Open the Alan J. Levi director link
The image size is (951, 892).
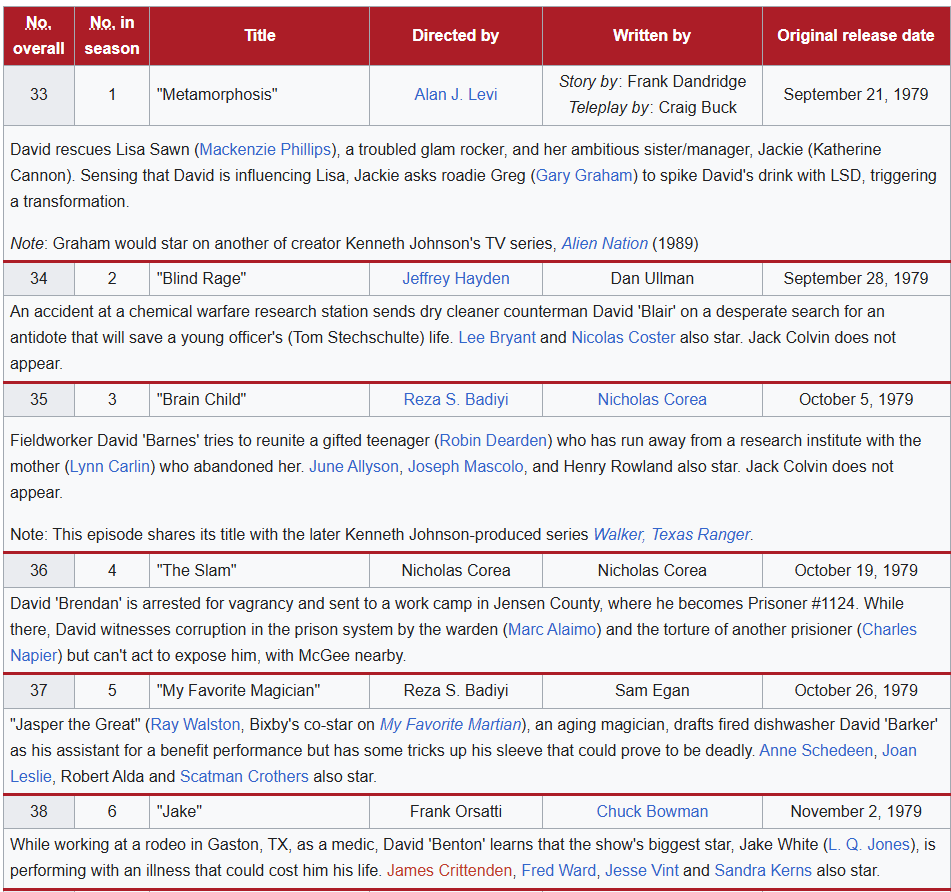(455, 95)
